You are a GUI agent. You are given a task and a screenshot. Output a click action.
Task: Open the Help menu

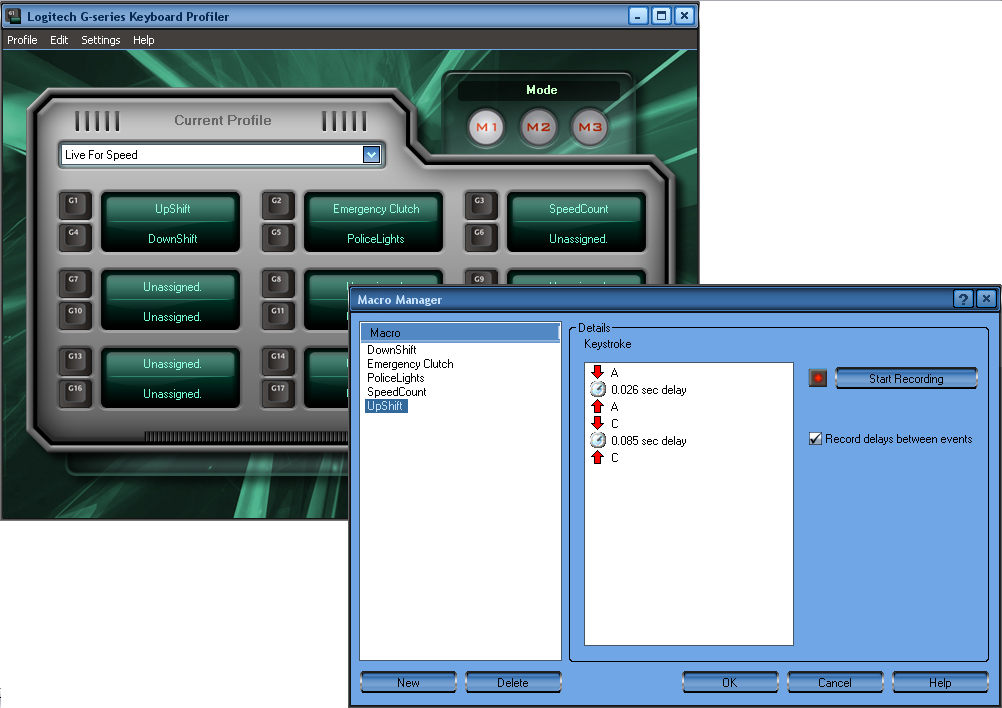pyautogui.click(x=144, y=40)
